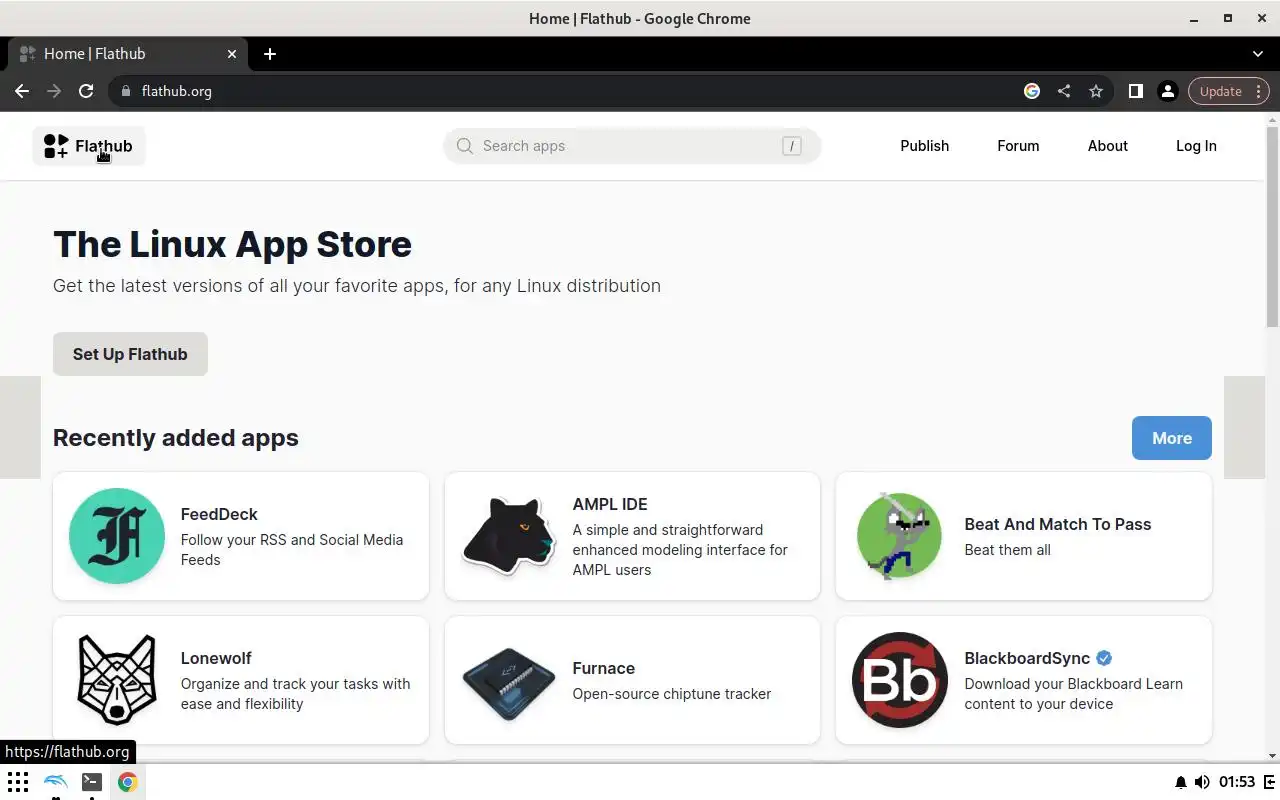Open the application grid launcher in the taskbar

click(18, 782)
